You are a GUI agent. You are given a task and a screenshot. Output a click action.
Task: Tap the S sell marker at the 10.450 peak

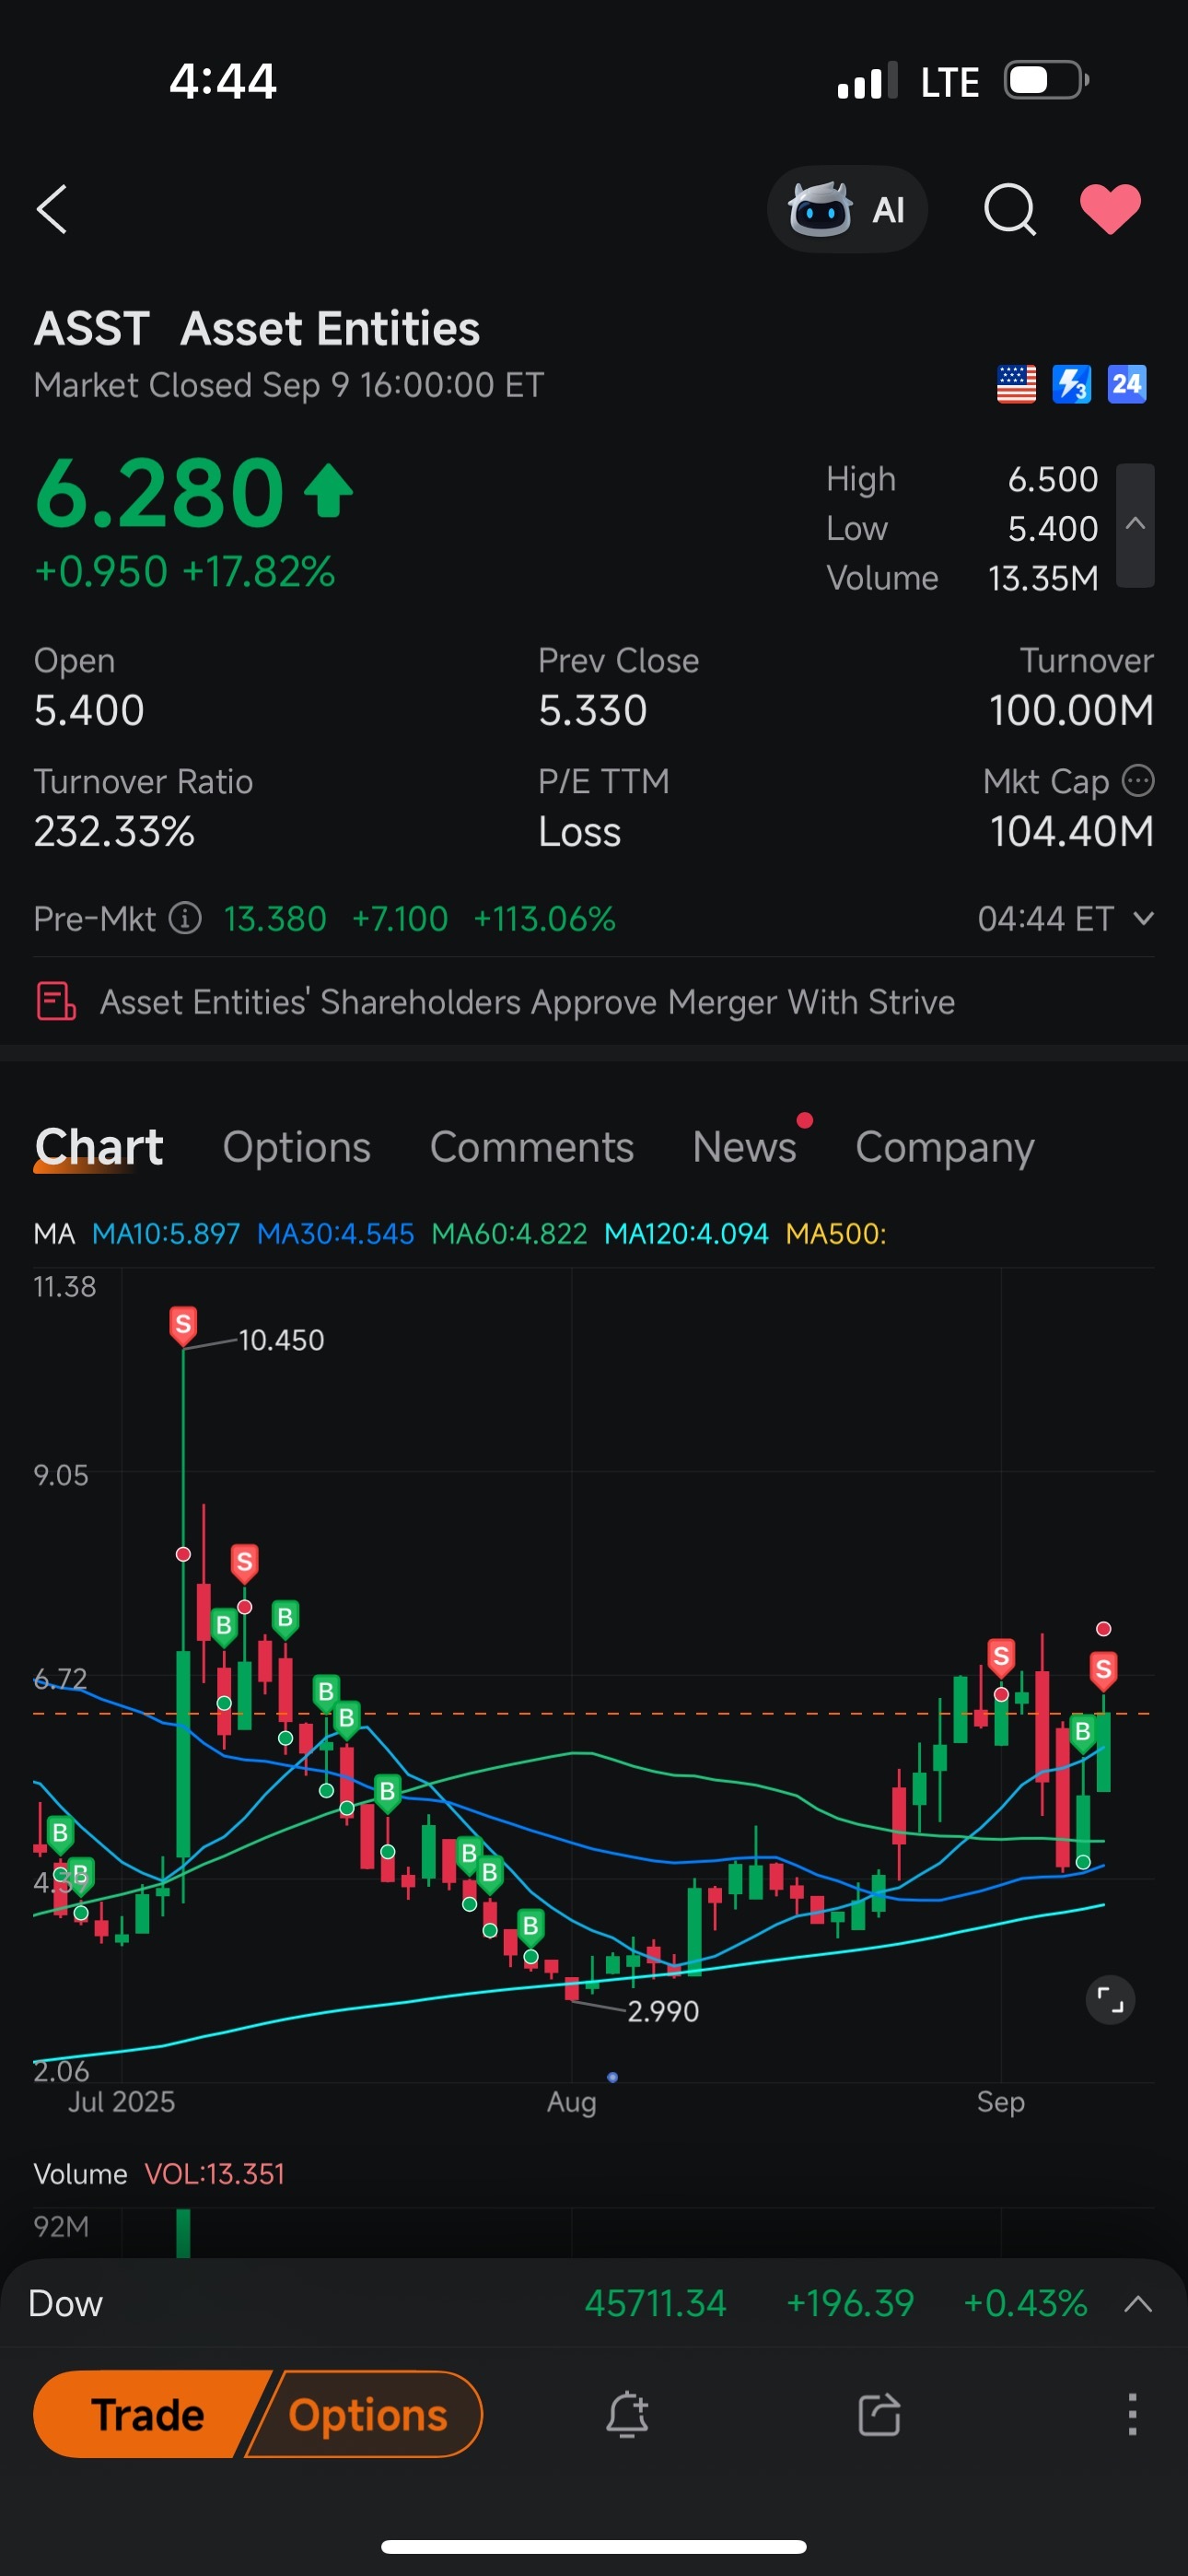click(x=183, y=1325)
